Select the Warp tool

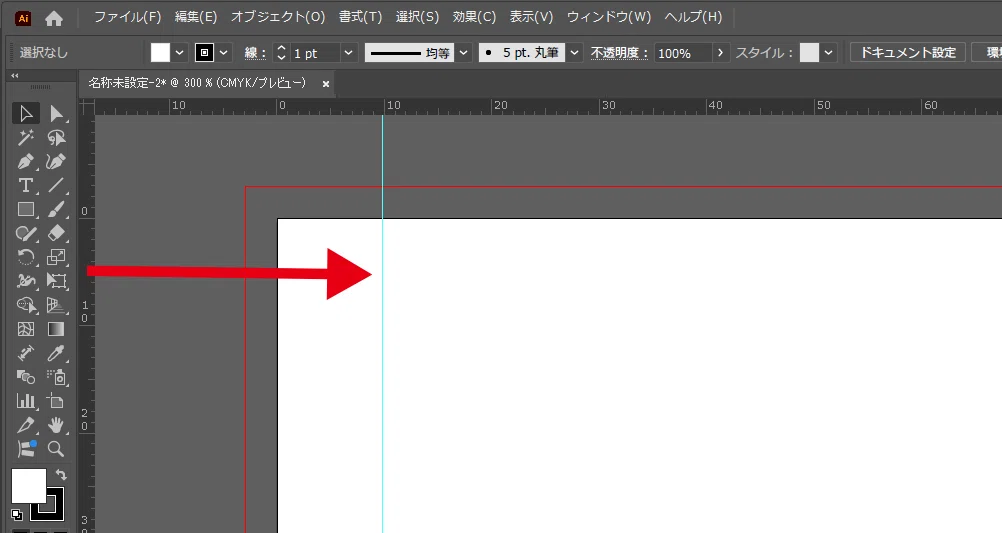(26, 281)
